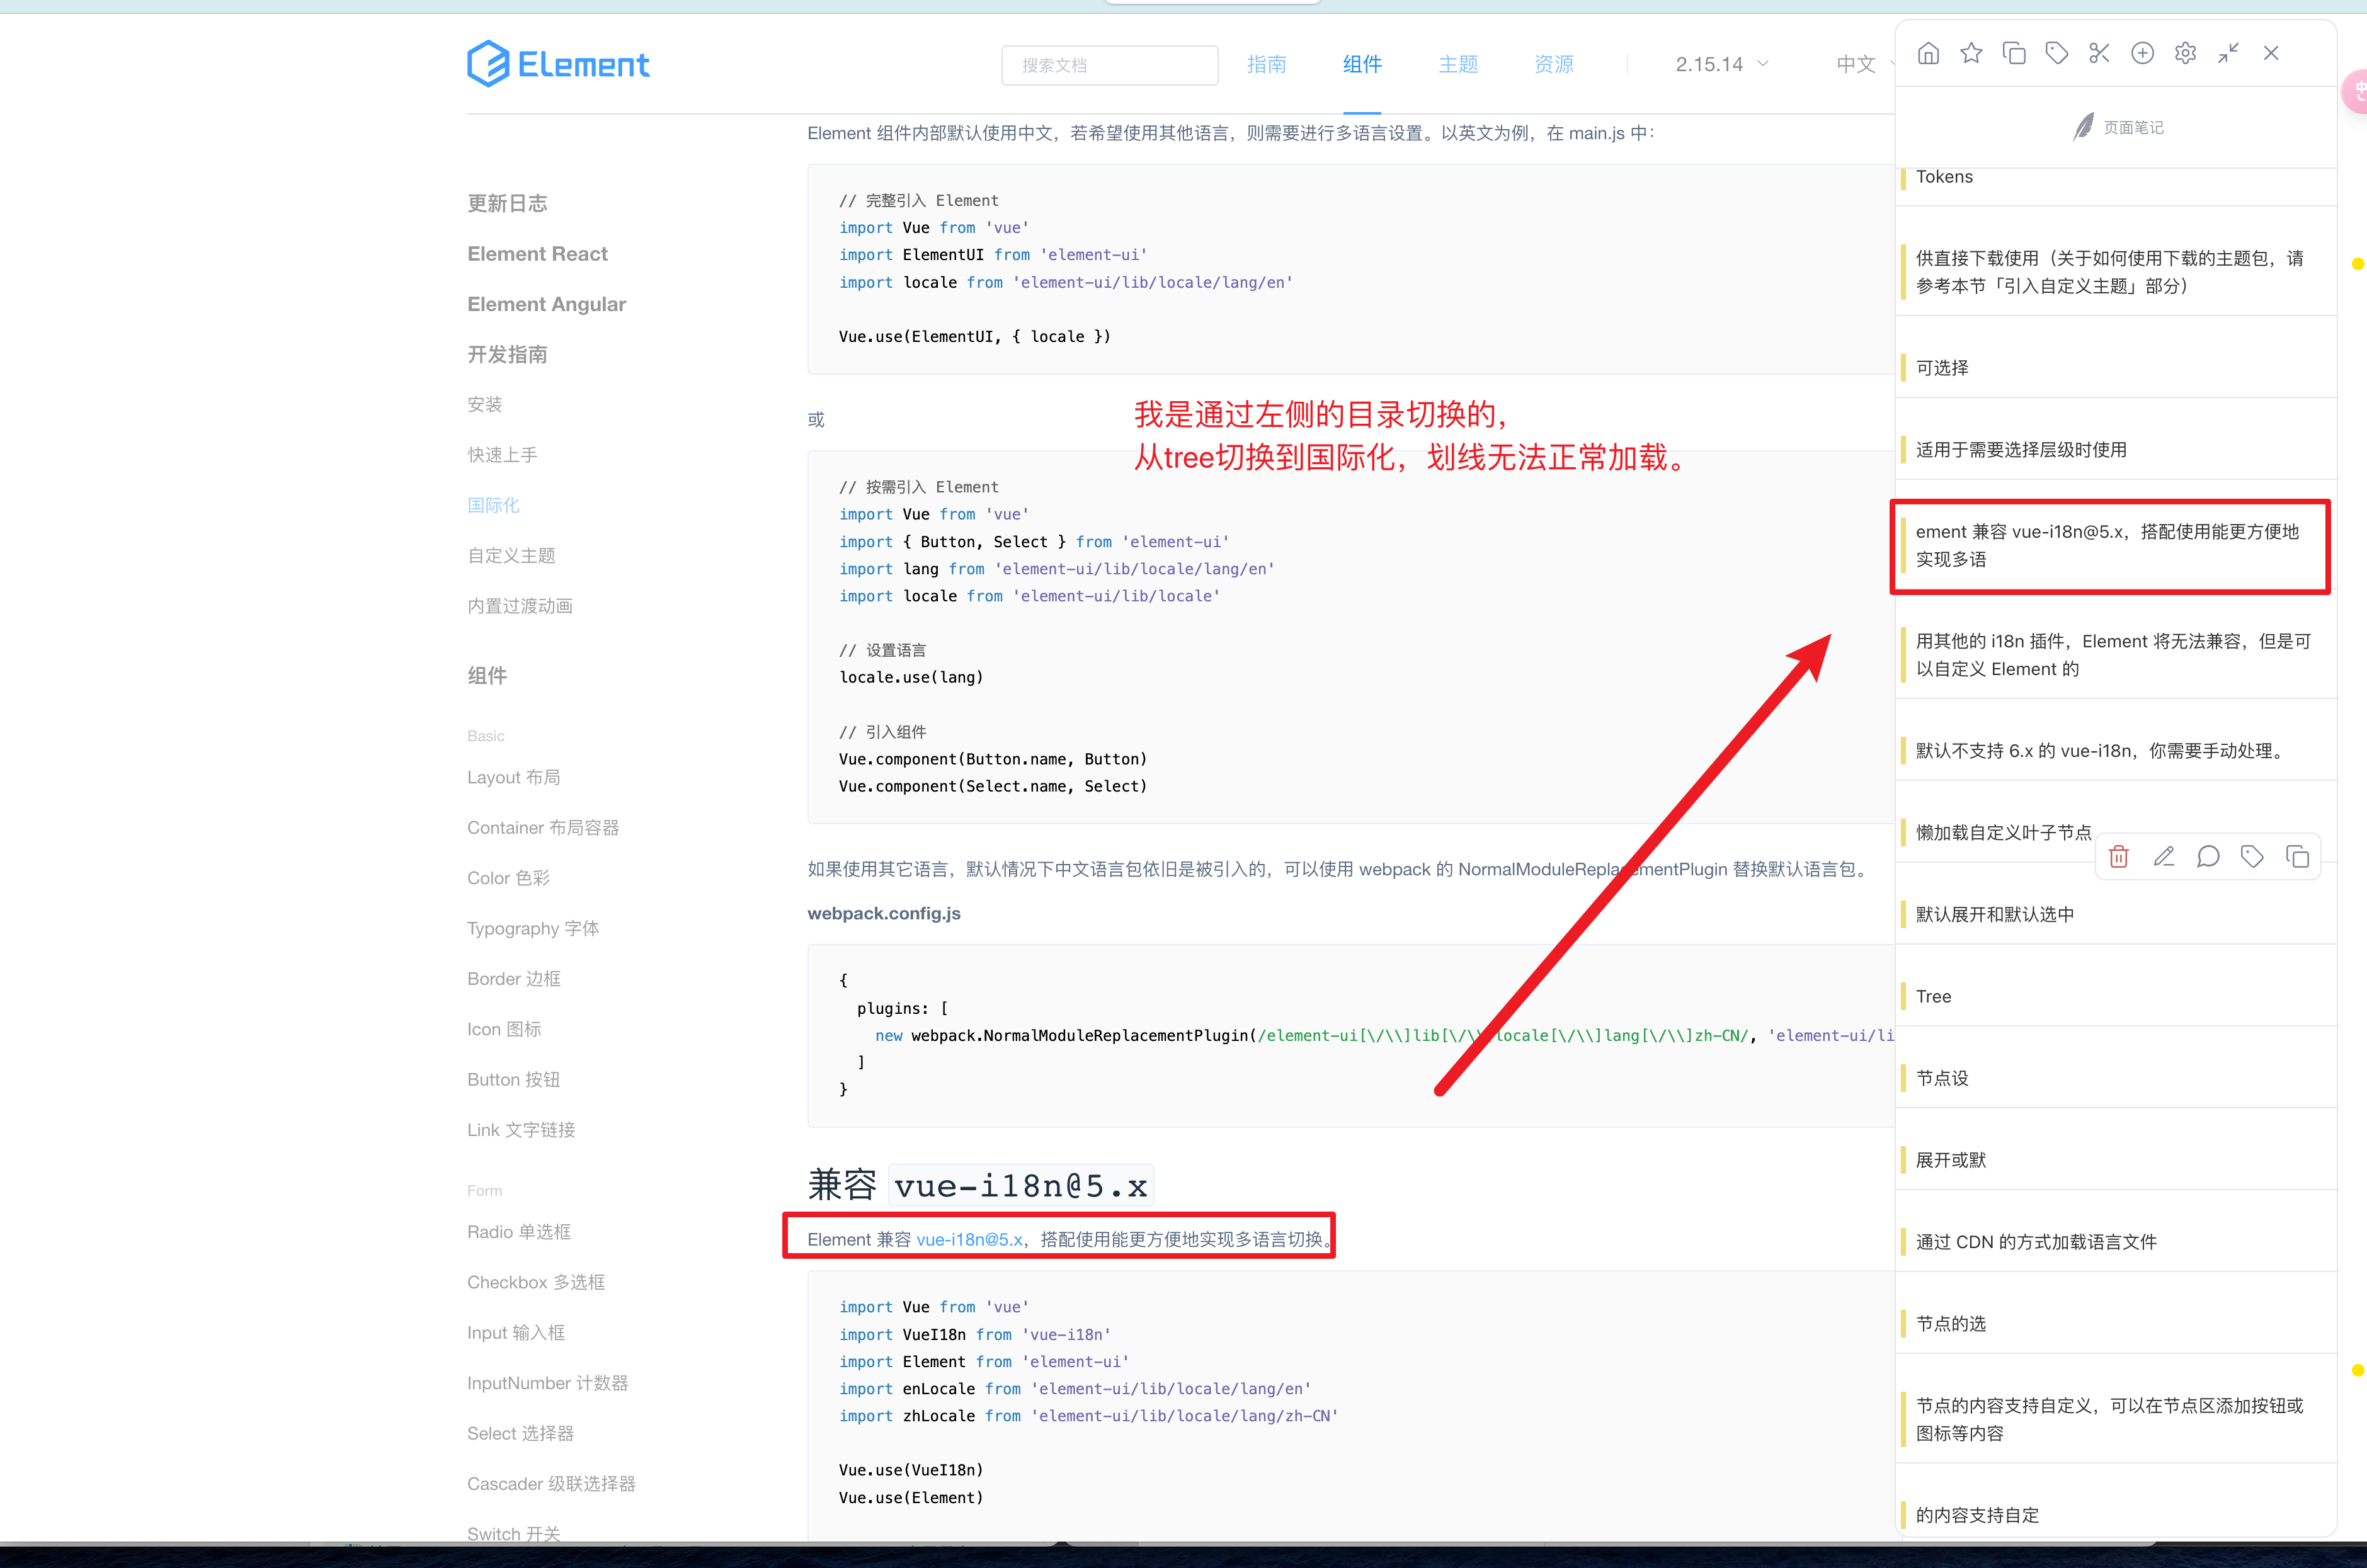The width and height of the screenshot is (2367, 1568).
Task: Open 快速上手 in the sidebar
Action: click(x=502, y=455)
